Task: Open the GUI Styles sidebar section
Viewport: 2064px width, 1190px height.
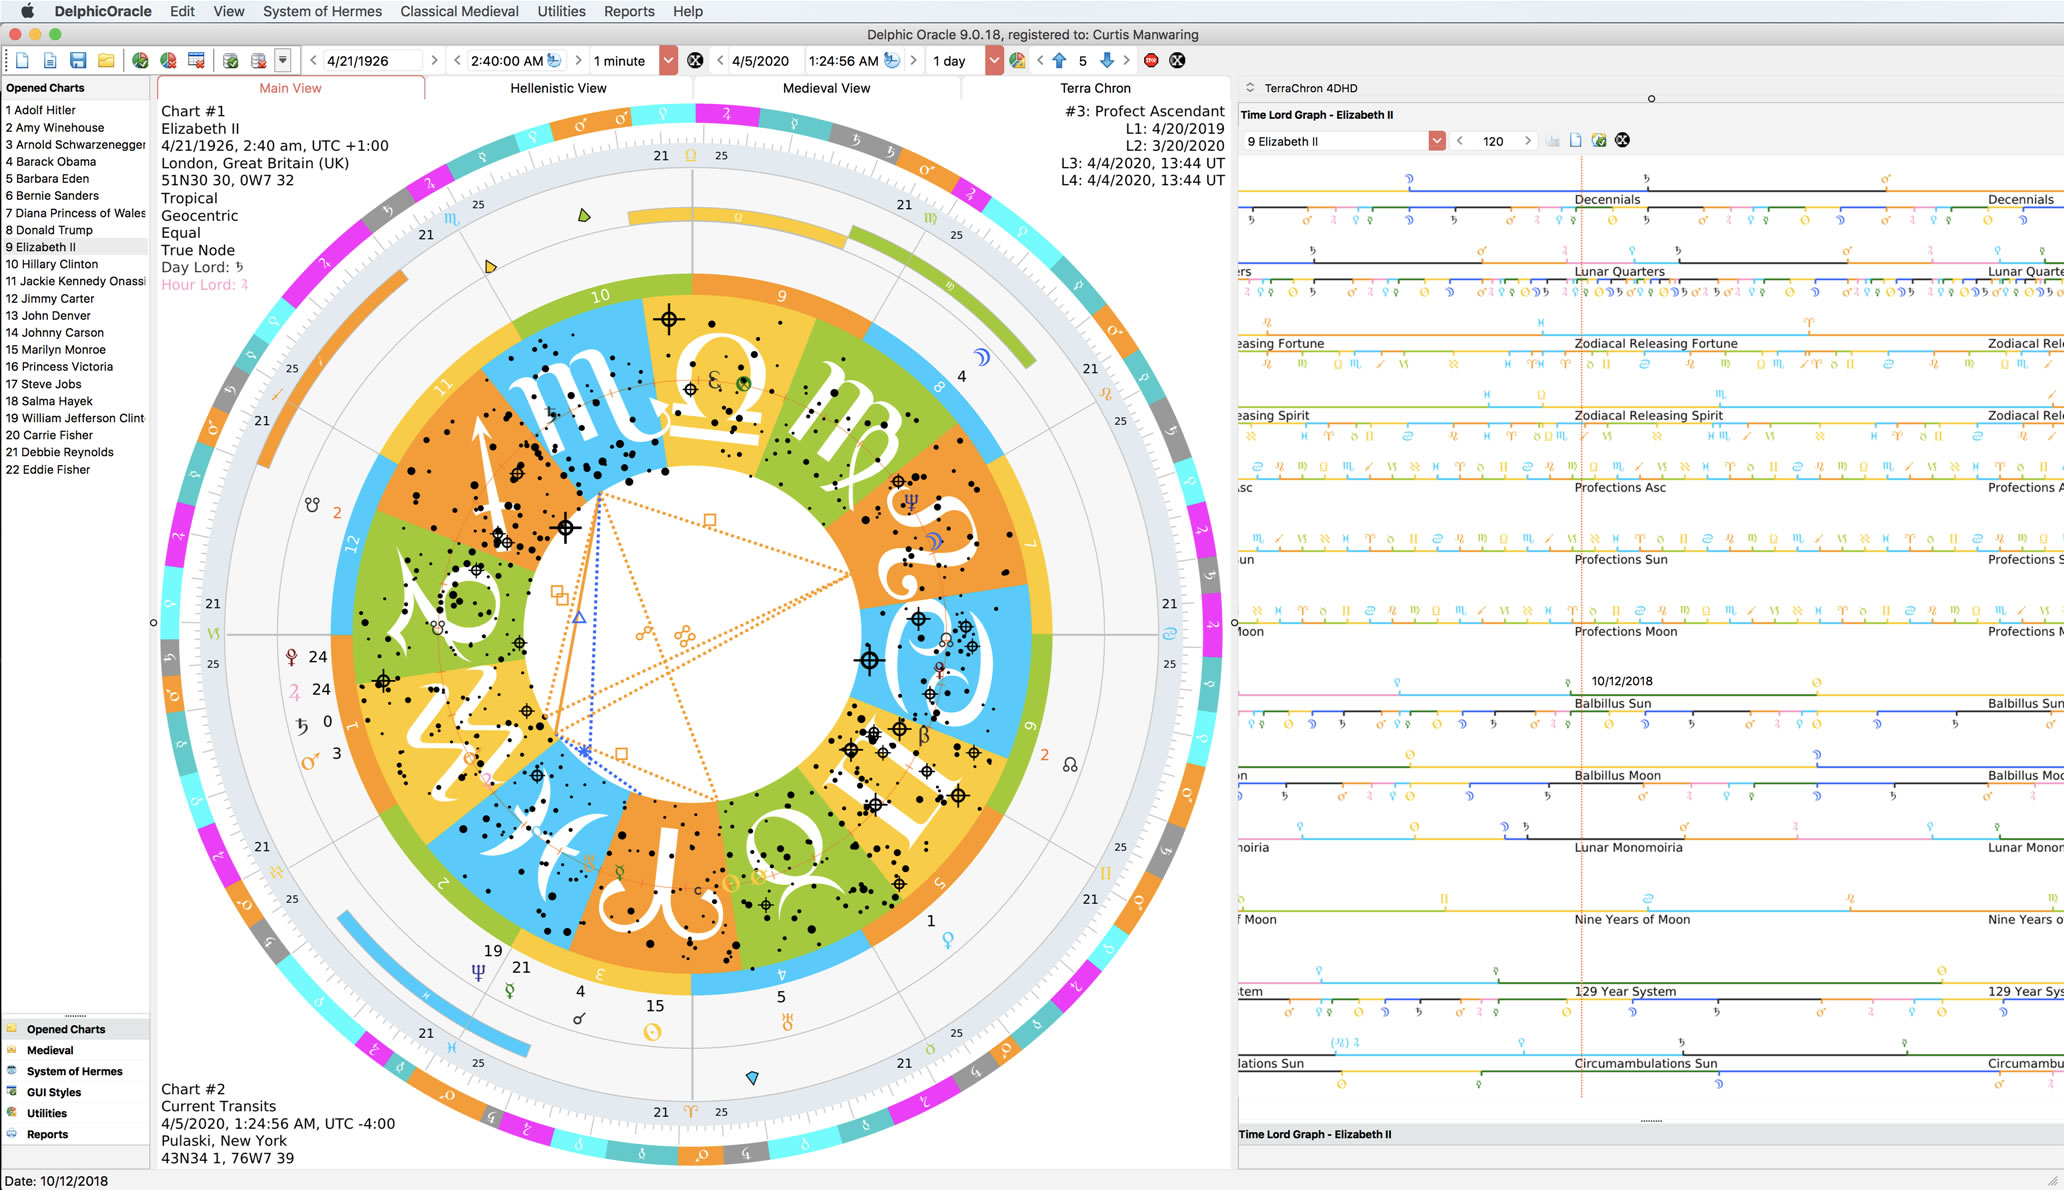Action: pos(75,1092)
